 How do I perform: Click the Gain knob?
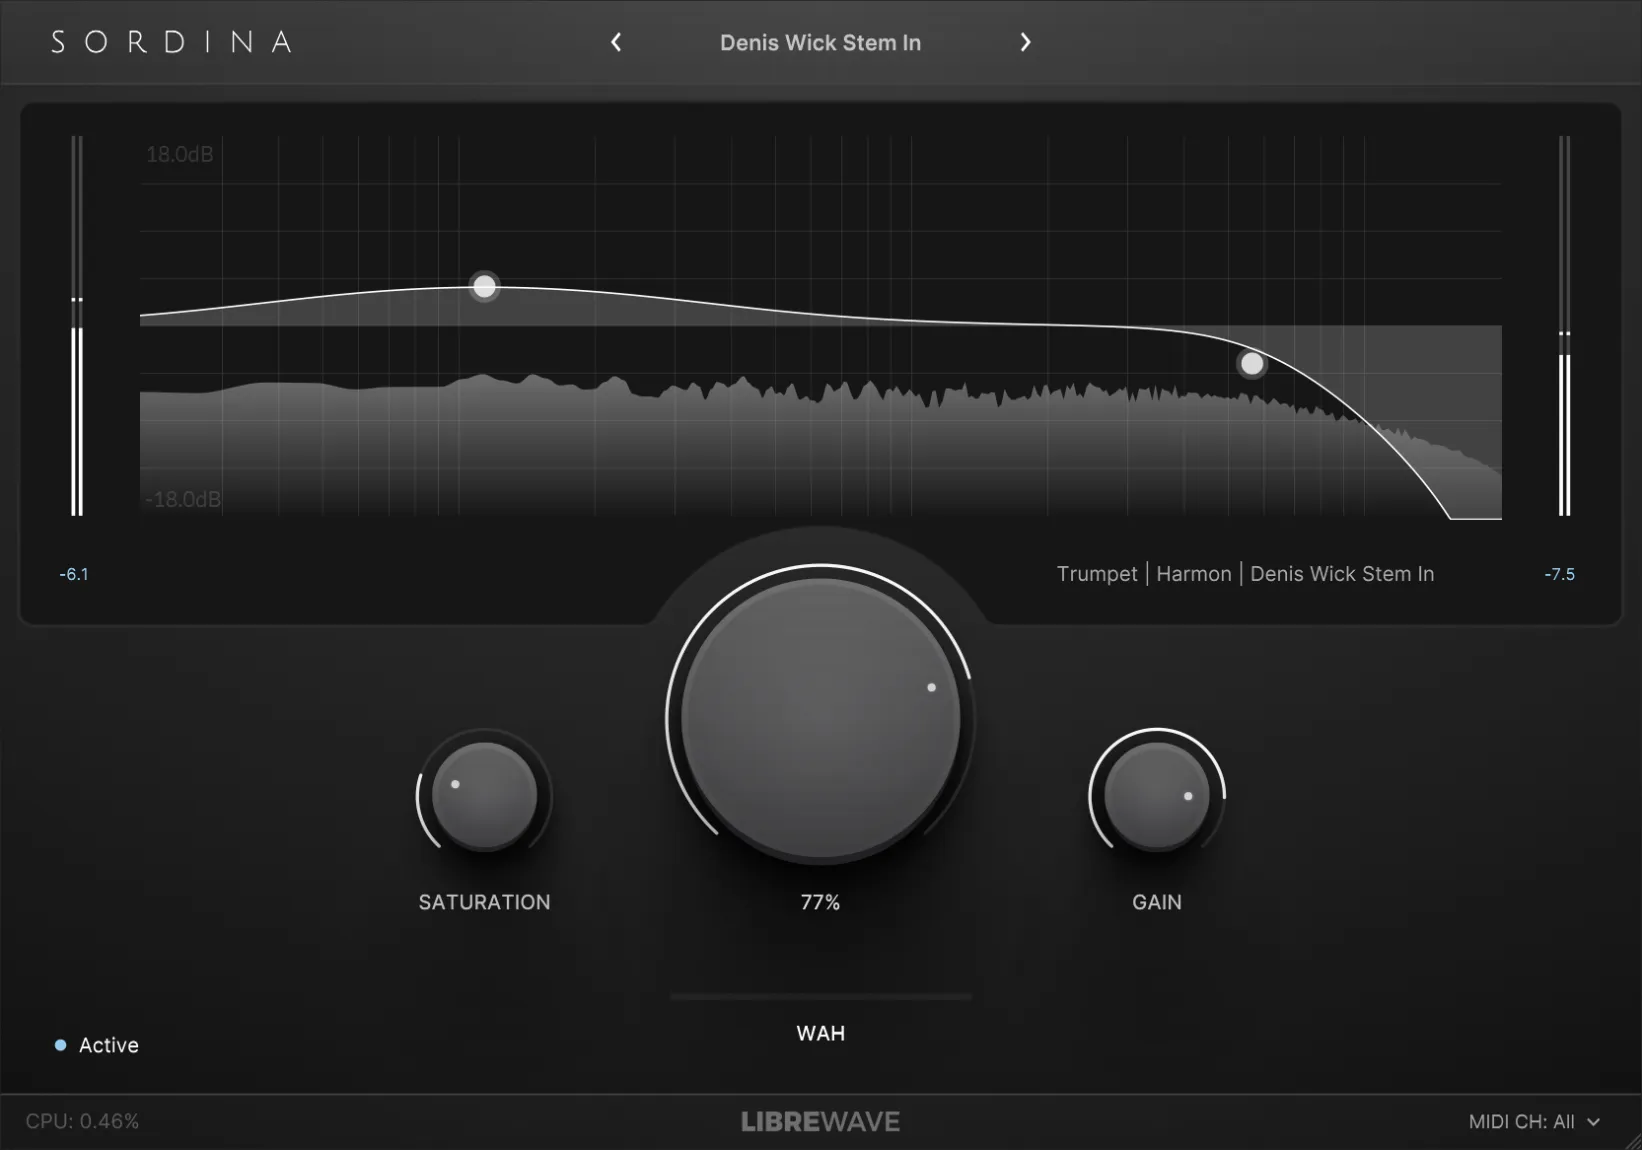[x=1157, y=796]
